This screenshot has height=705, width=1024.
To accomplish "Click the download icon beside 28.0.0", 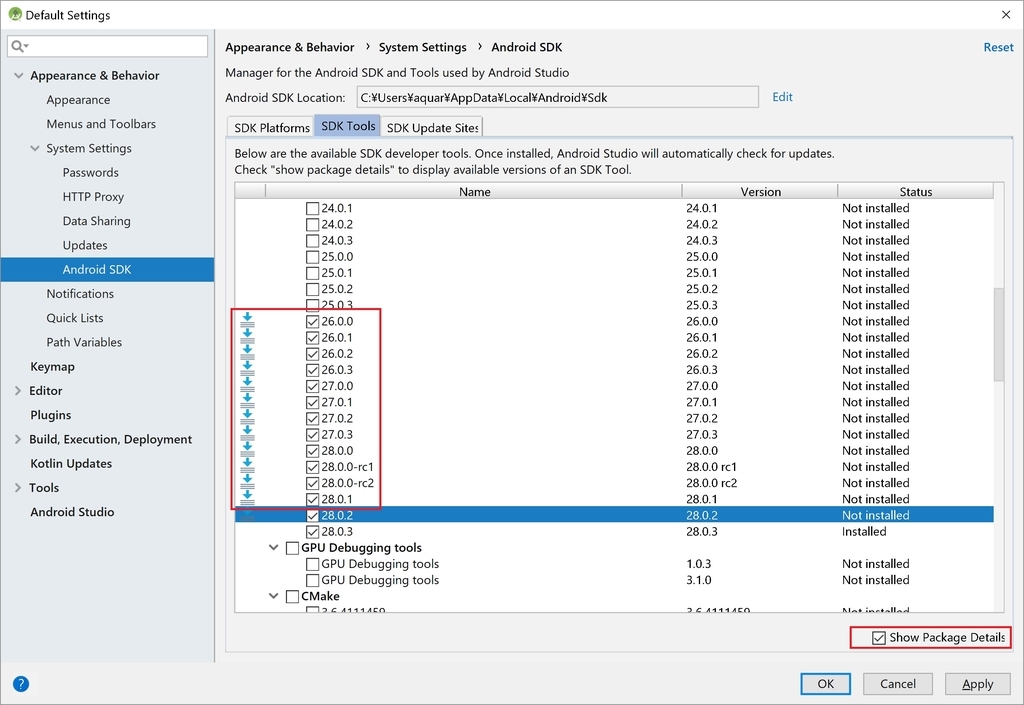I will (x=248, y=449).
